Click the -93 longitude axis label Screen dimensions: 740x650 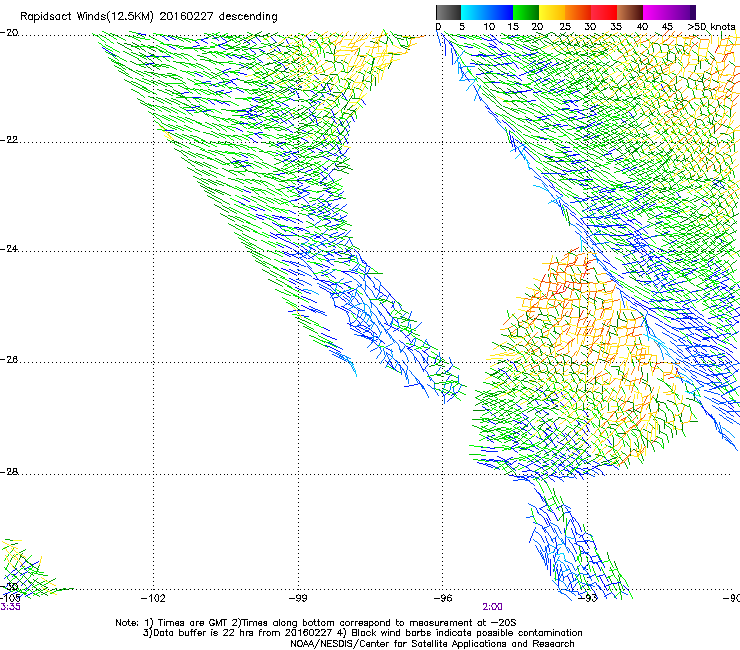[x=588, y=599]
